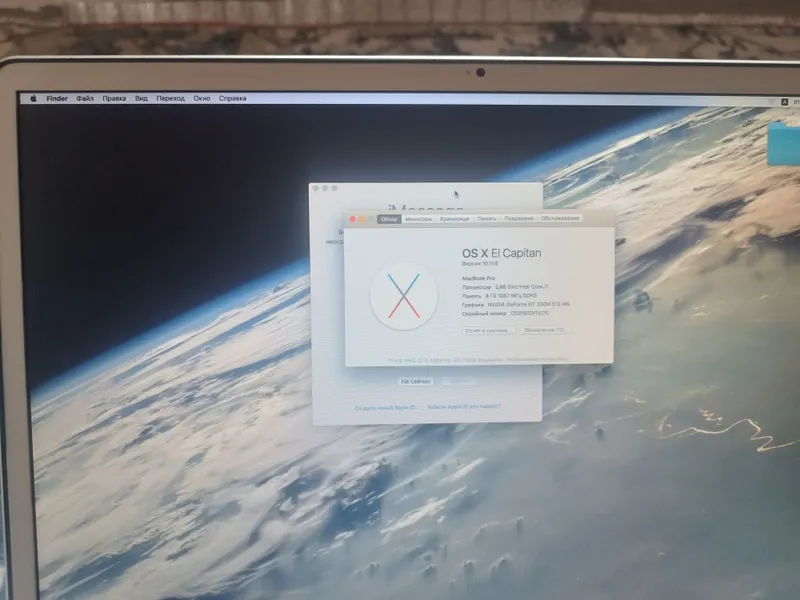The image size is (800, 600).
Task: Switch to the Память tab
Action: coord(487,218)
